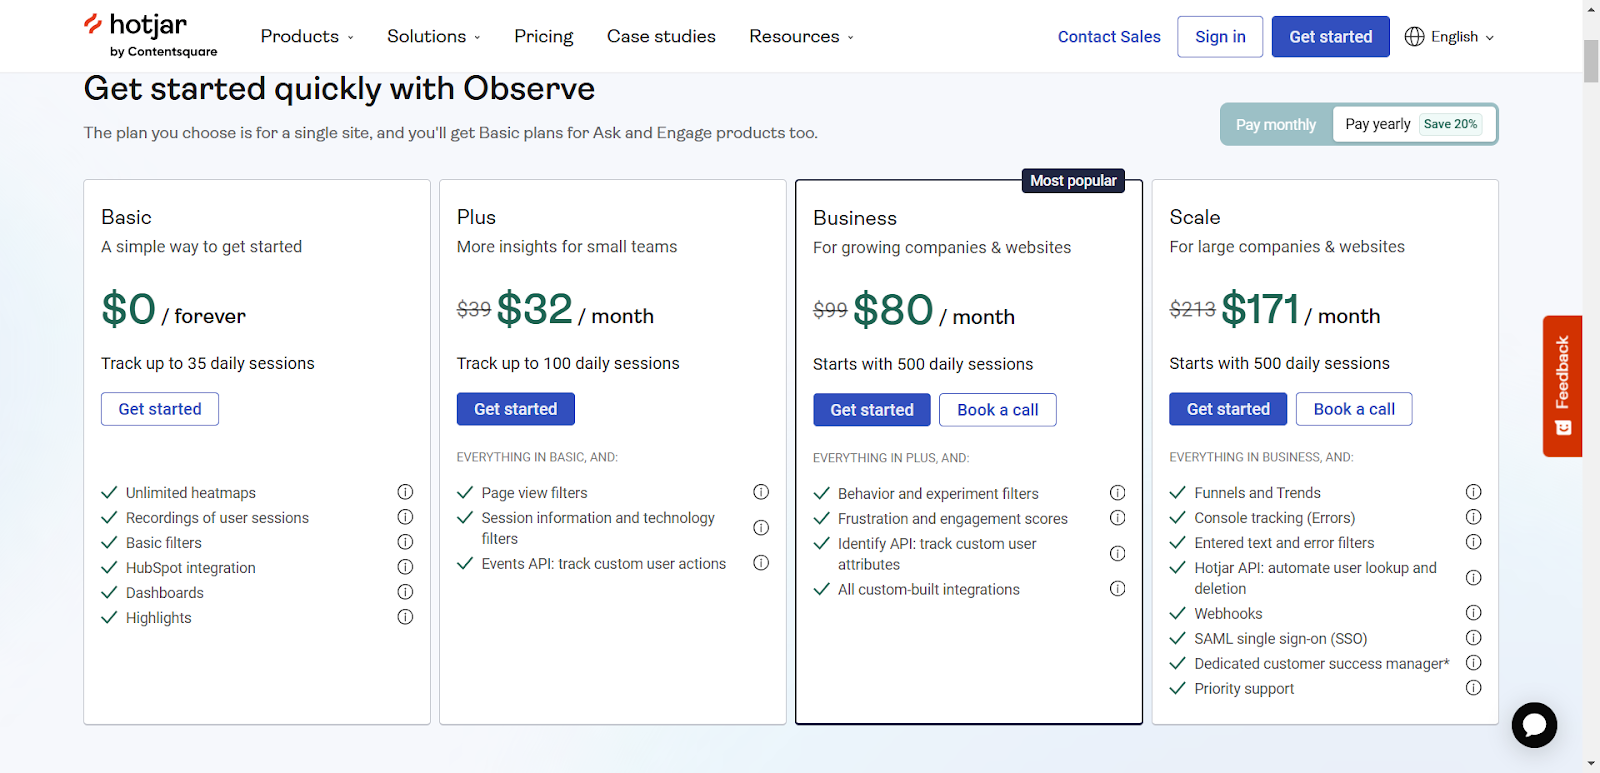This screenshot has height=773, width=1600.
Task: Click Get started in the header
Action: [1330, 37]
